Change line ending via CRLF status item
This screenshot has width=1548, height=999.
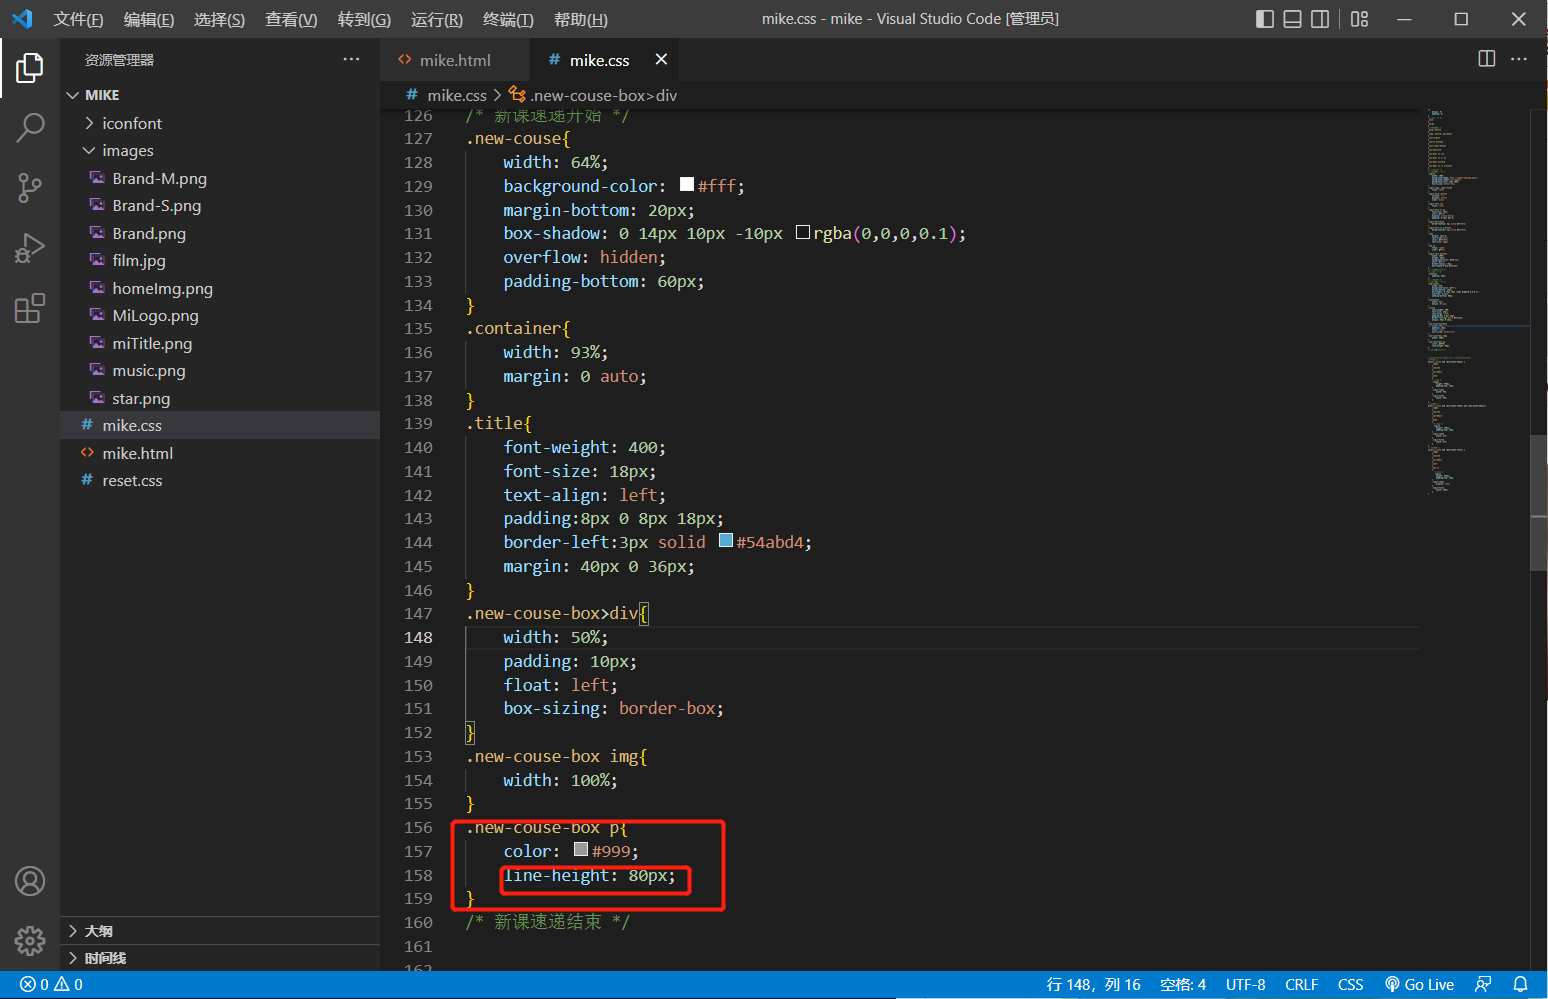coord(1302,985)
